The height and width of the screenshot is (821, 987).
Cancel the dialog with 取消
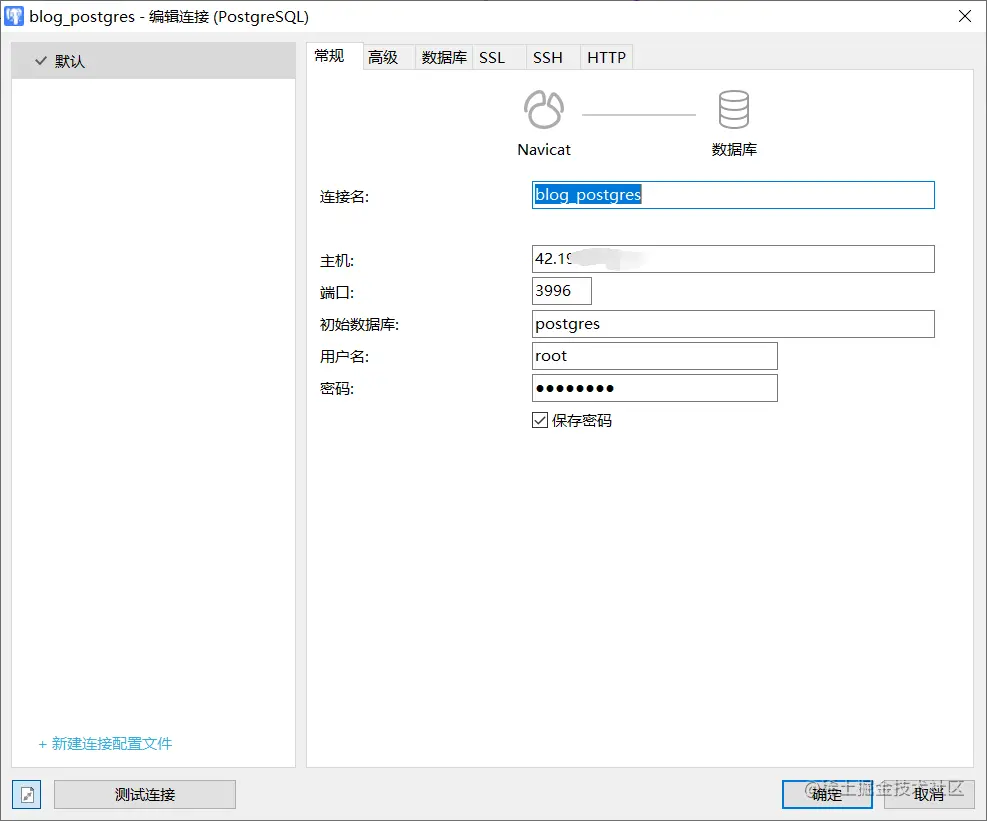pyautogui.click(x=929, y=795)
